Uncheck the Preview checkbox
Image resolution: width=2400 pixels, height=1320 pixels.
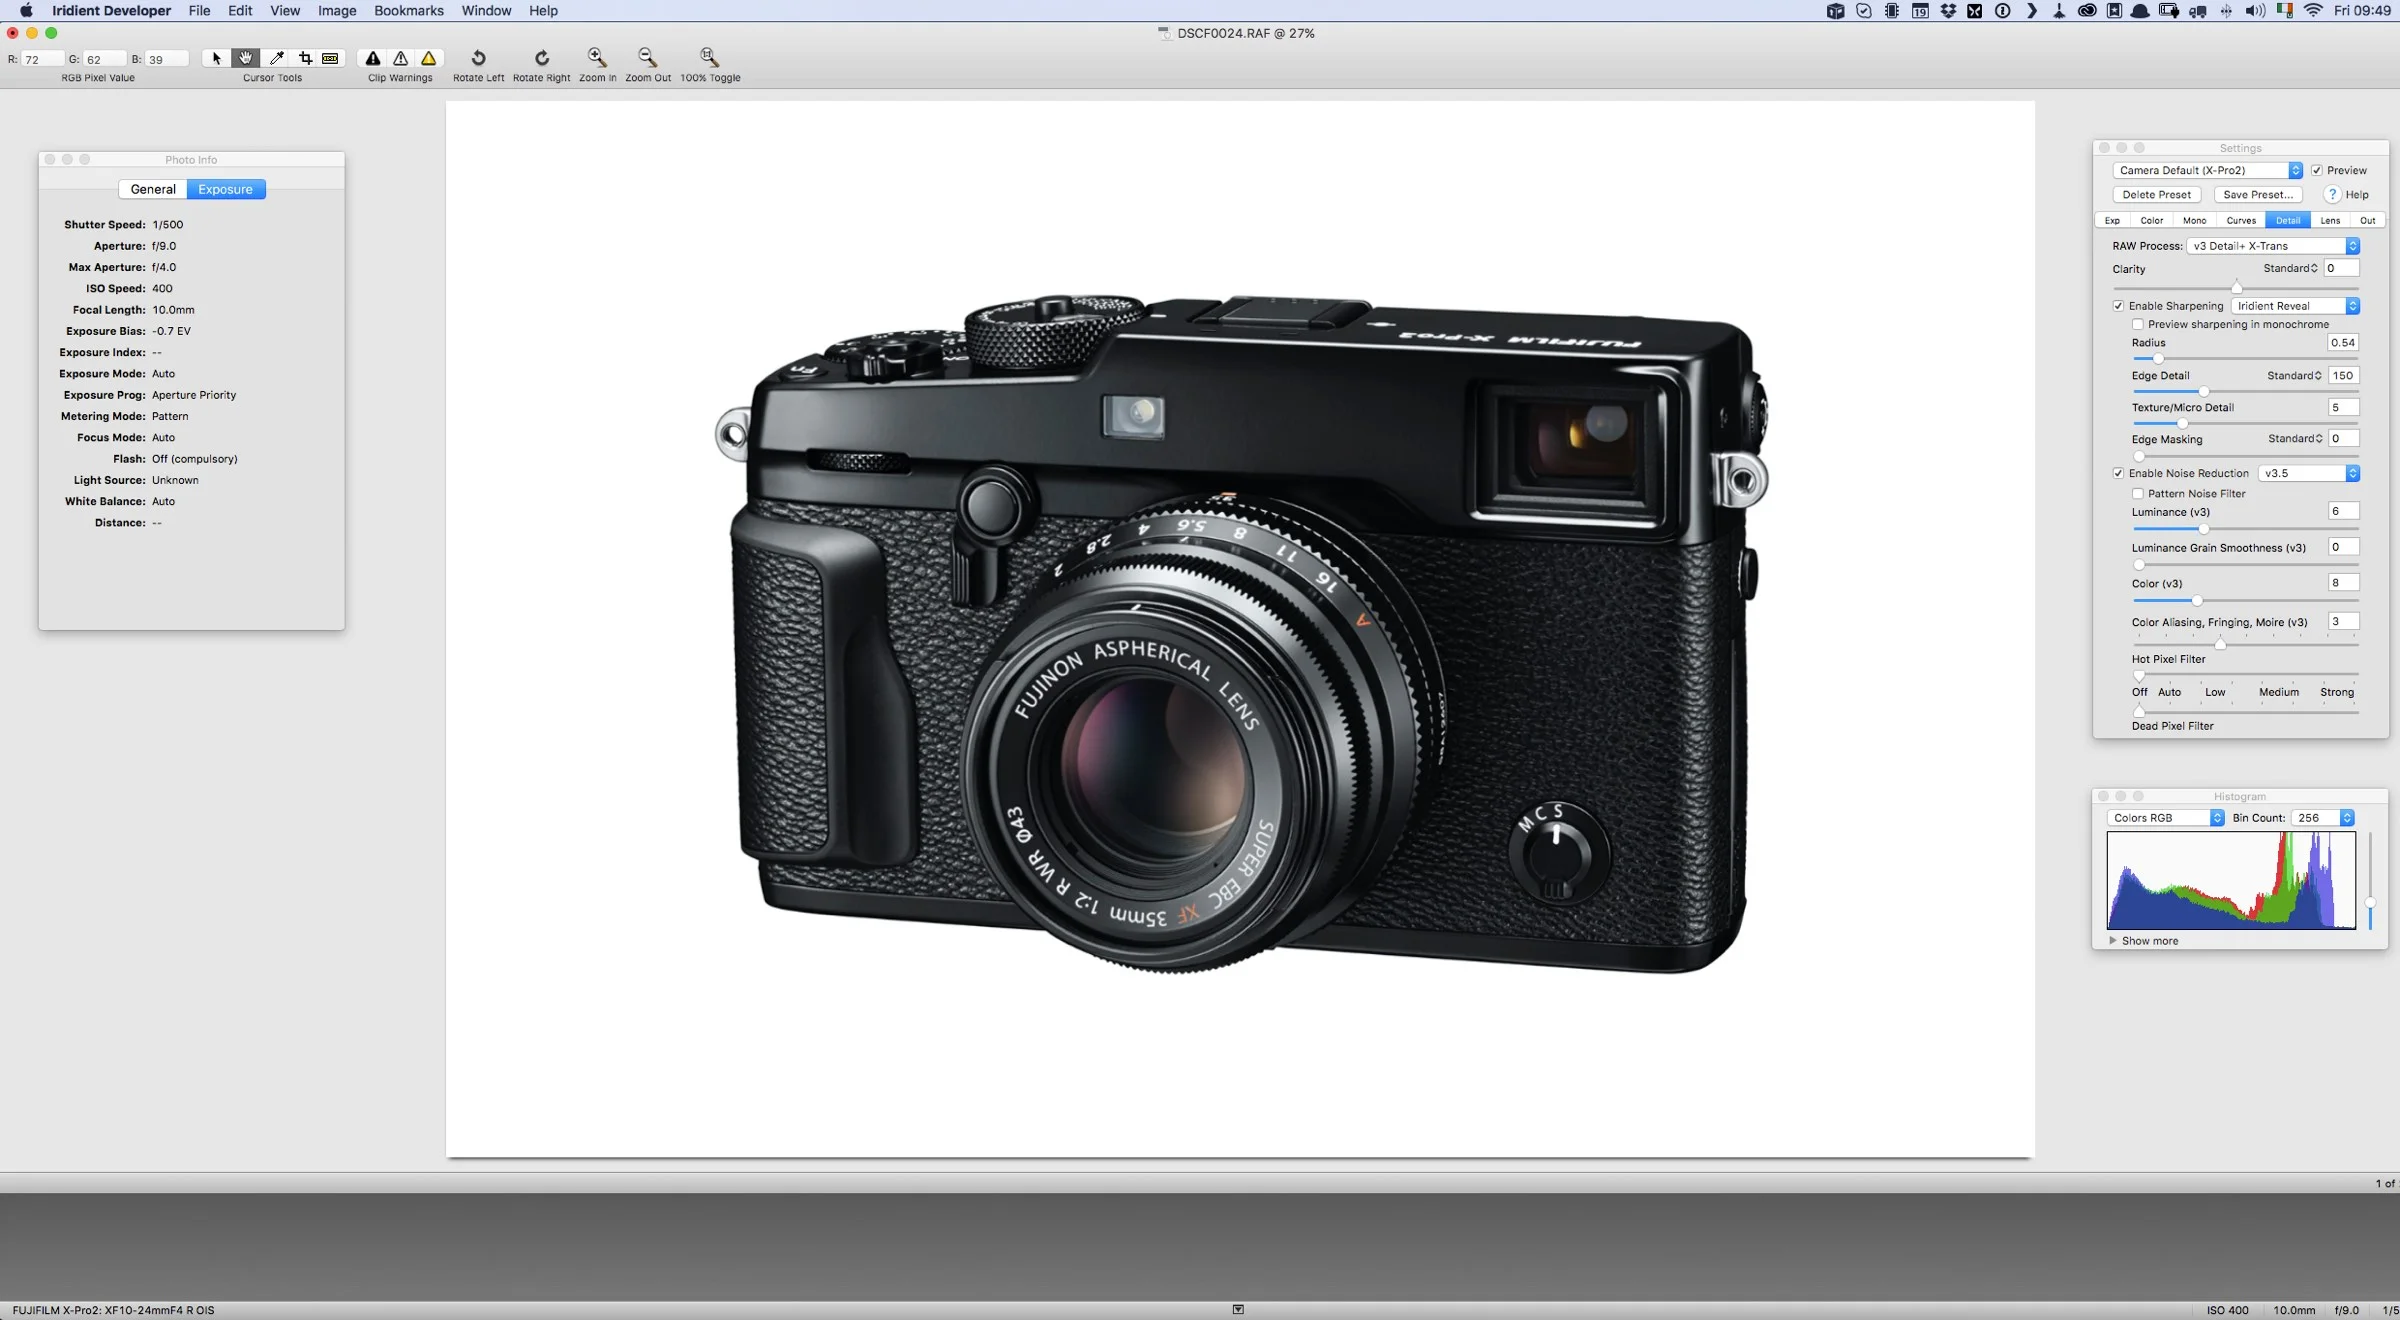click(x=2323, y=170)
